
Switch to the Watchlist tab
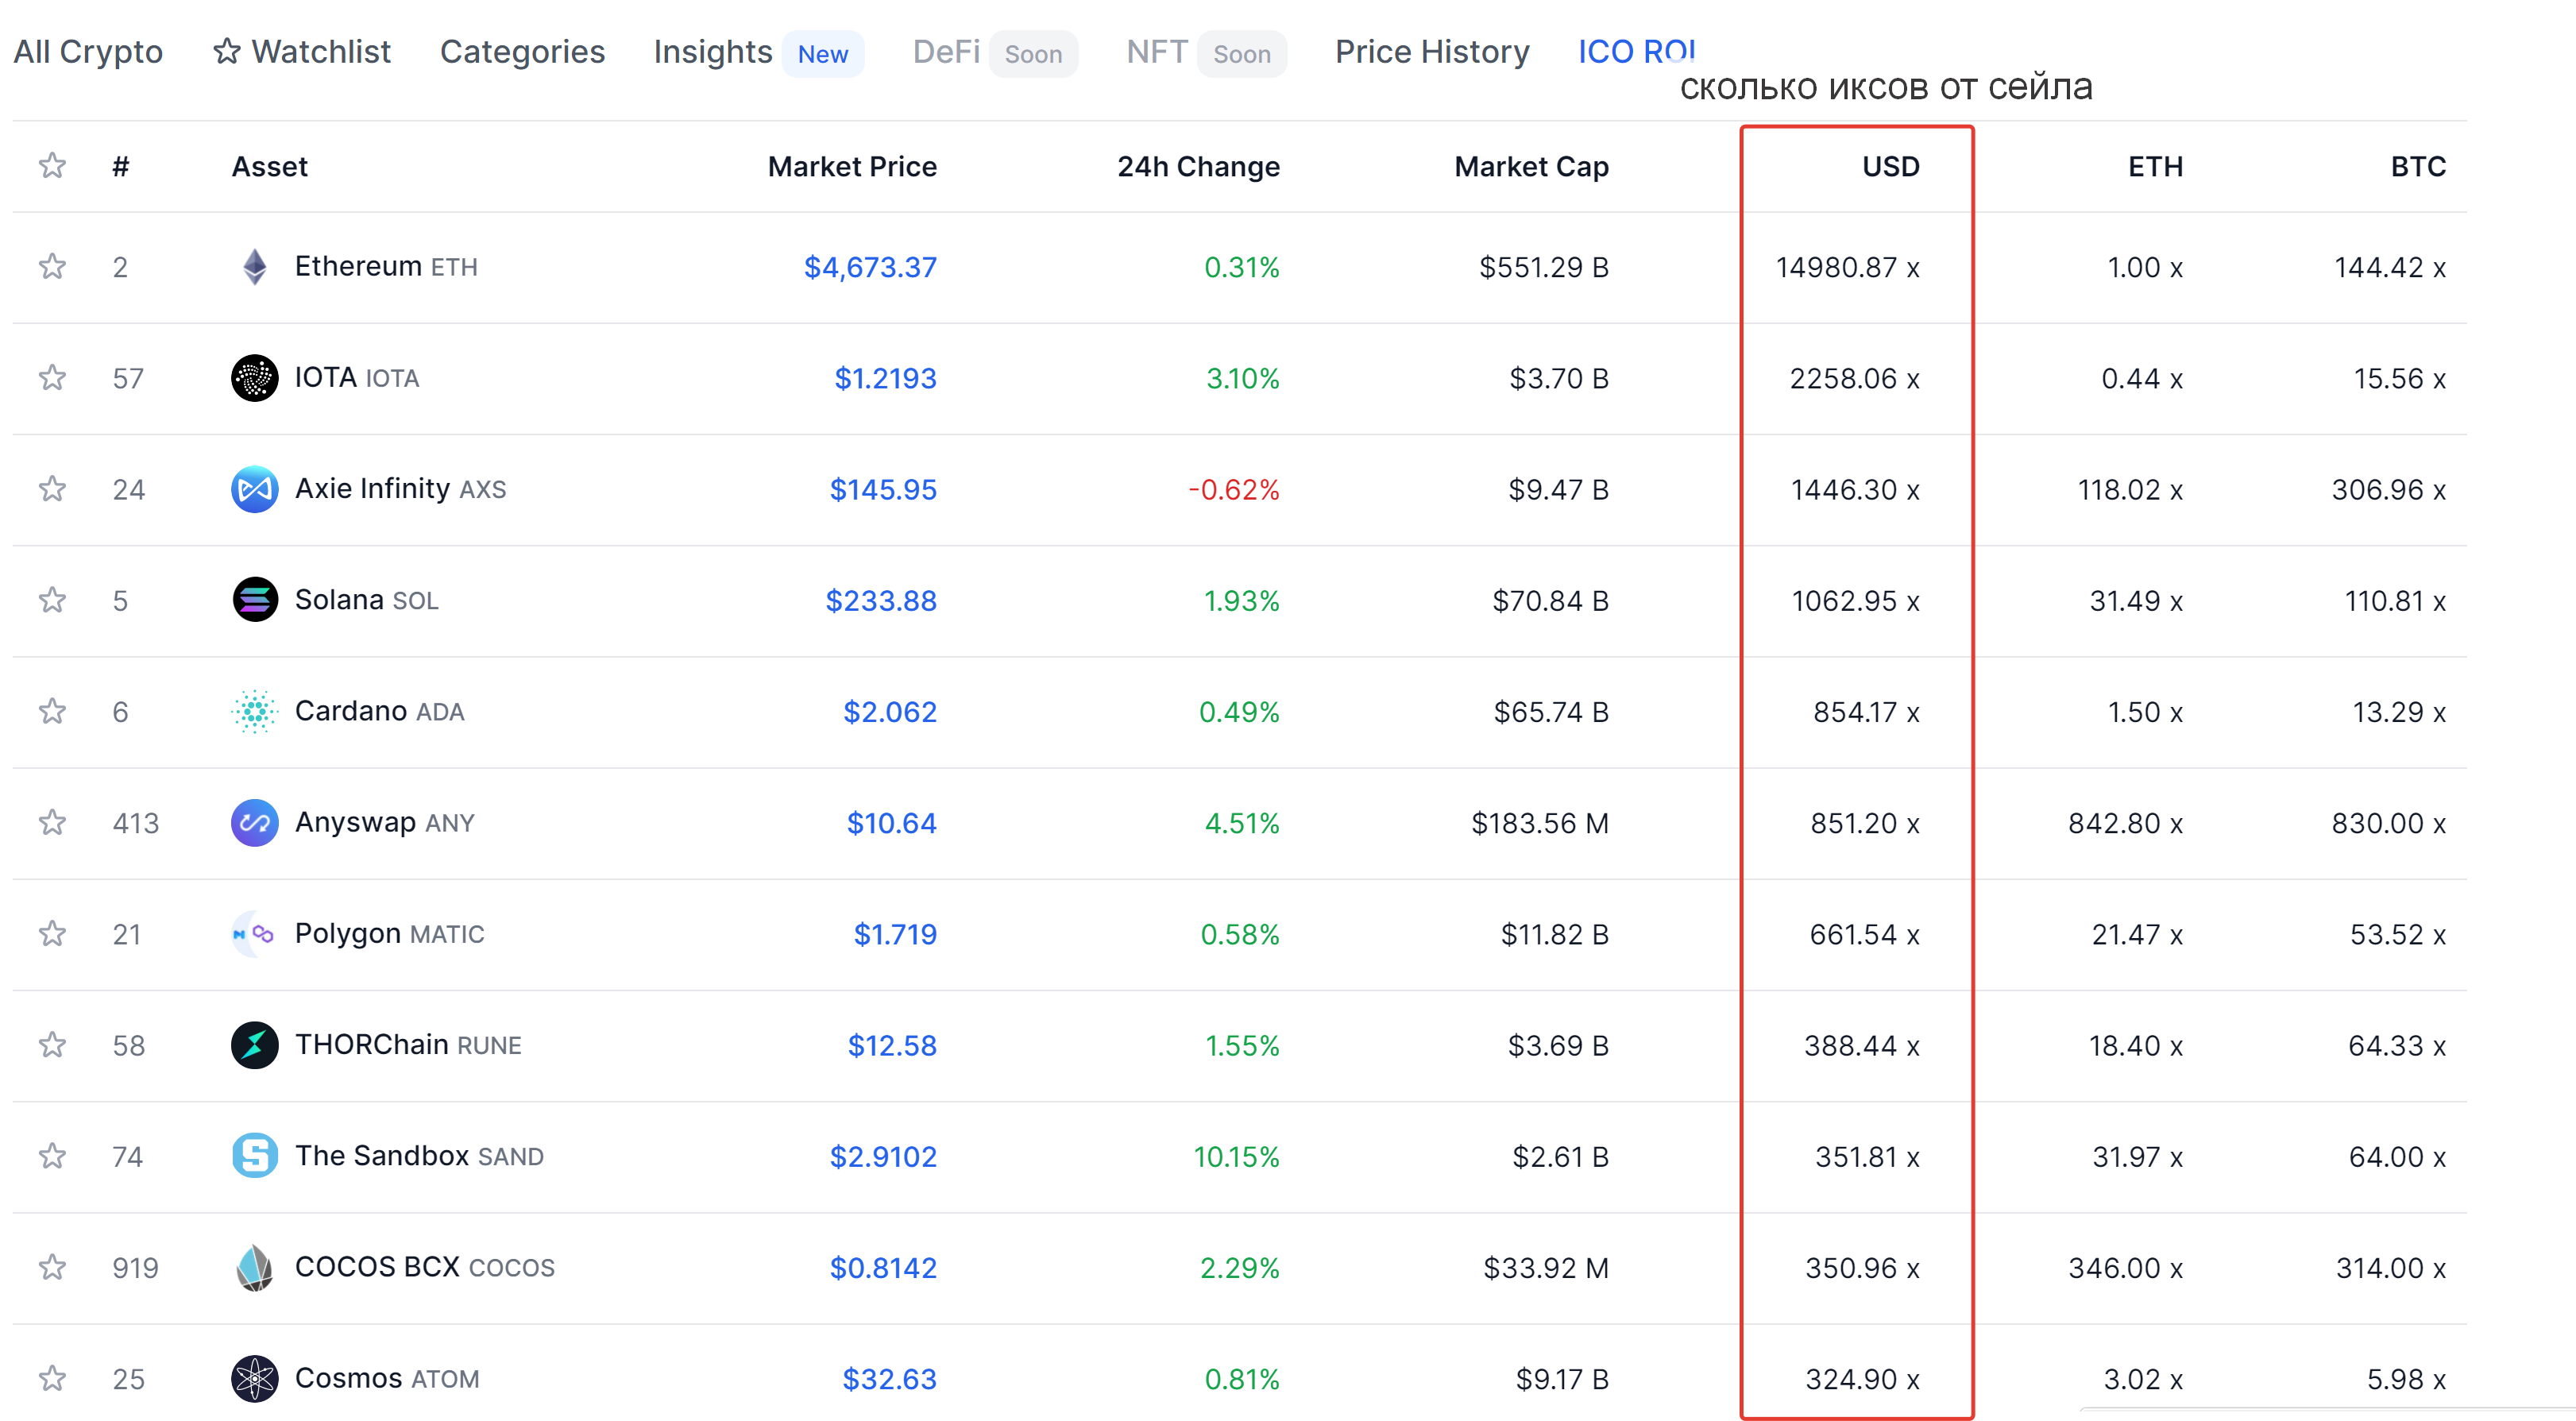(302, 52)
